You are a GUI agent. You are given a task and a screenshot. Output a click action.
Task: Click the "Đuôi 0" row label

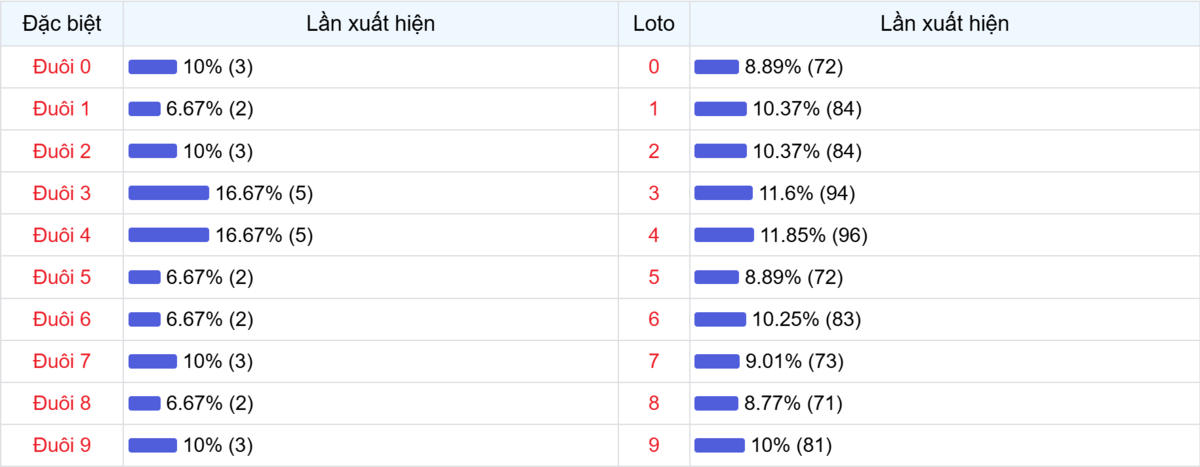pyautogui.click(x=62, y=67)
